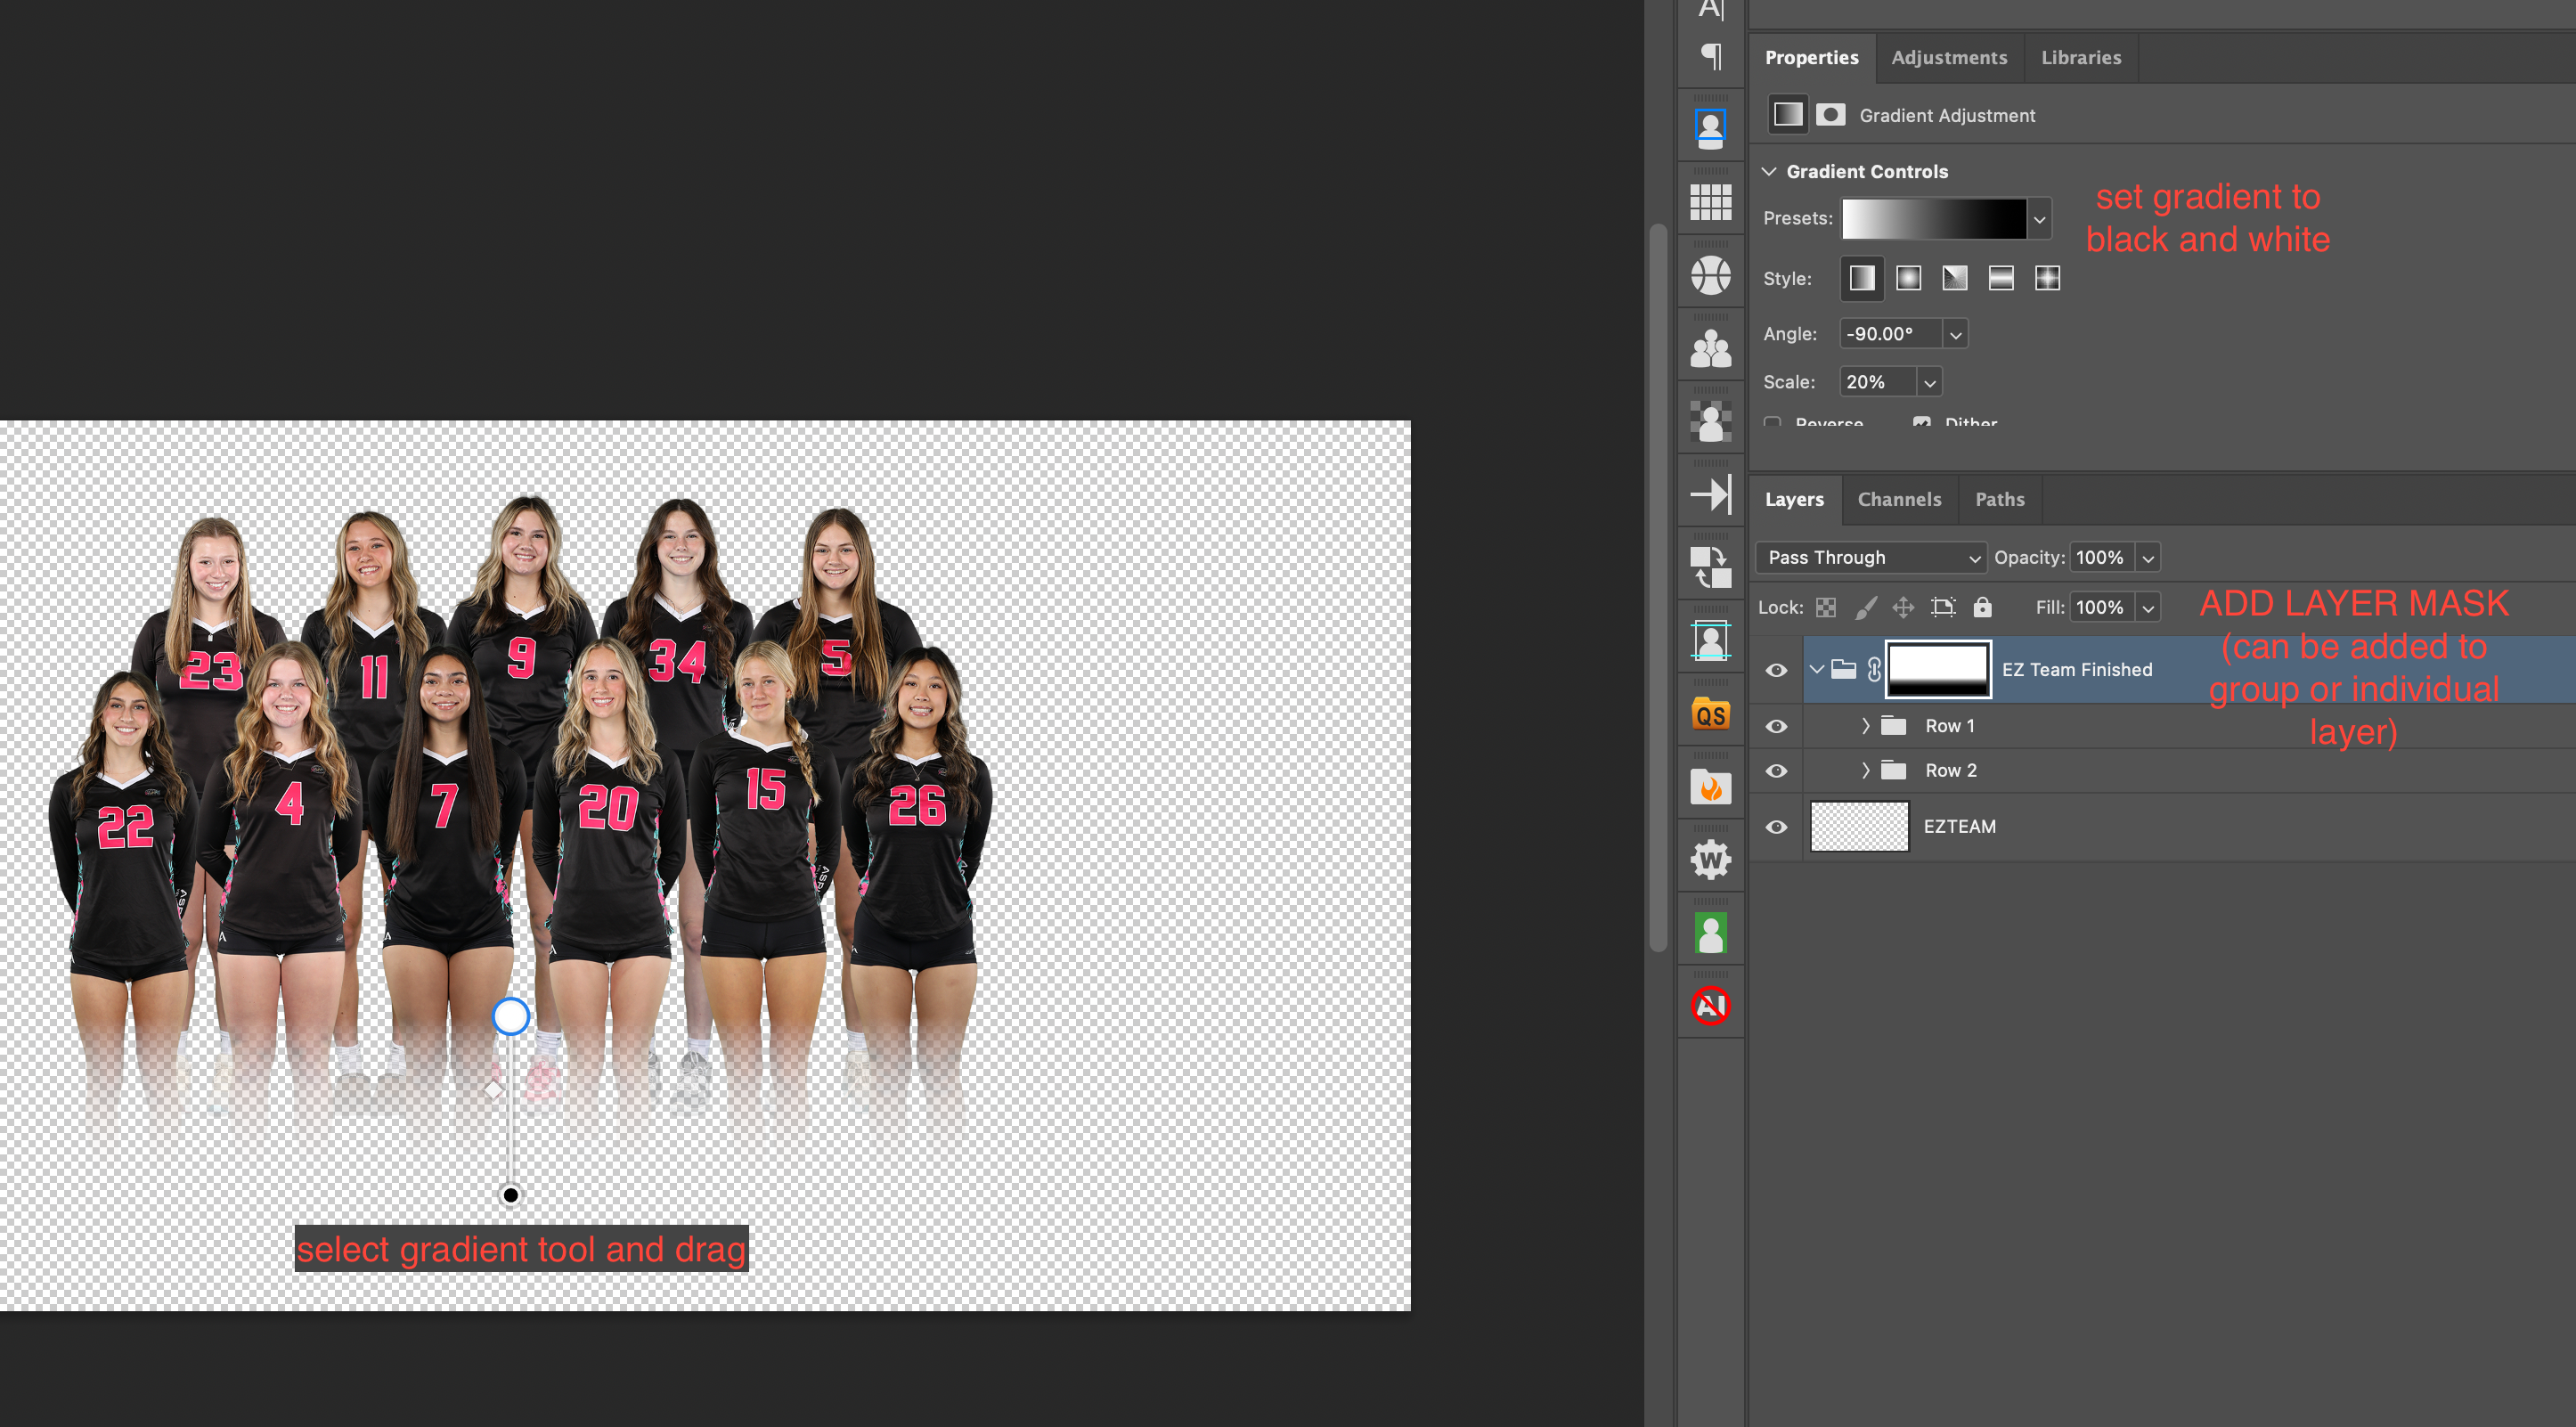Lock image pixels with brush icon

(x=1865, y=607)
